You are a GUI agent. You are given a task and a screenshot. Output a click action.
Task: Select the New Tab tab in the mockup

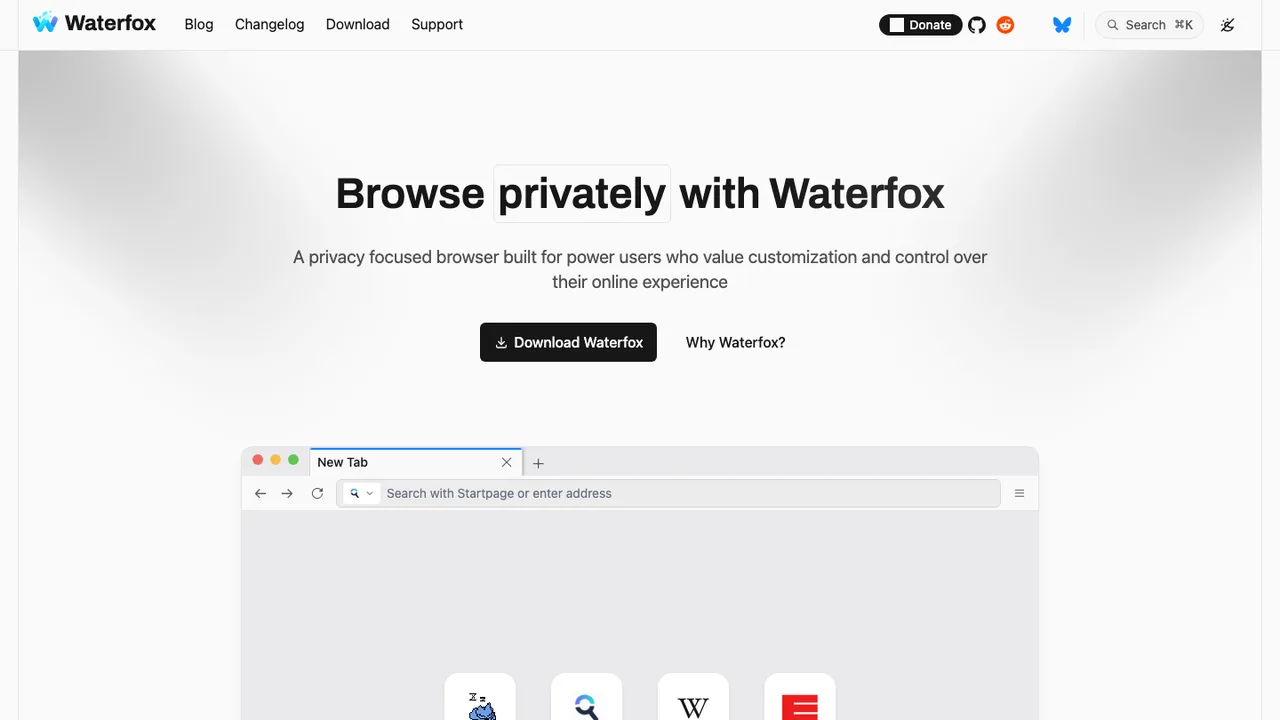(416, 462)
